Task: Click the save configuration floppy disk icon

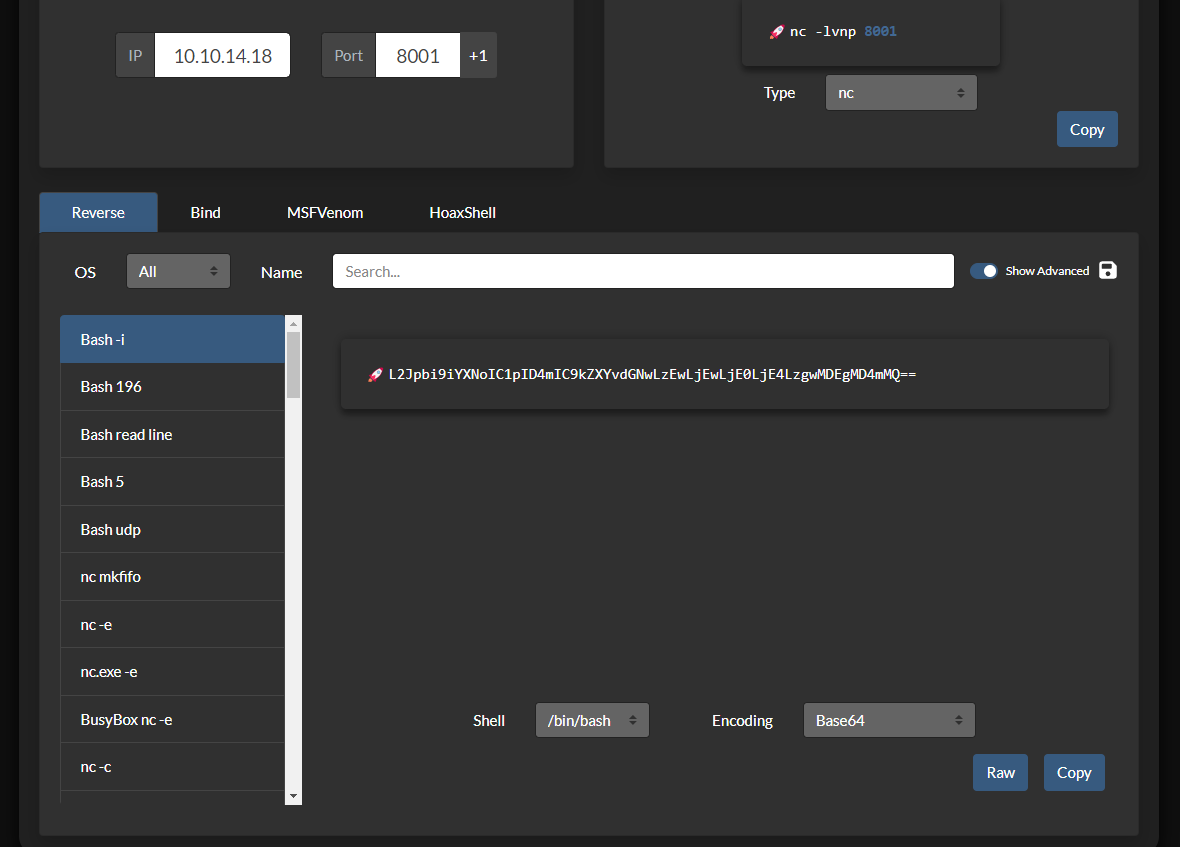Action: point(1108,270)
